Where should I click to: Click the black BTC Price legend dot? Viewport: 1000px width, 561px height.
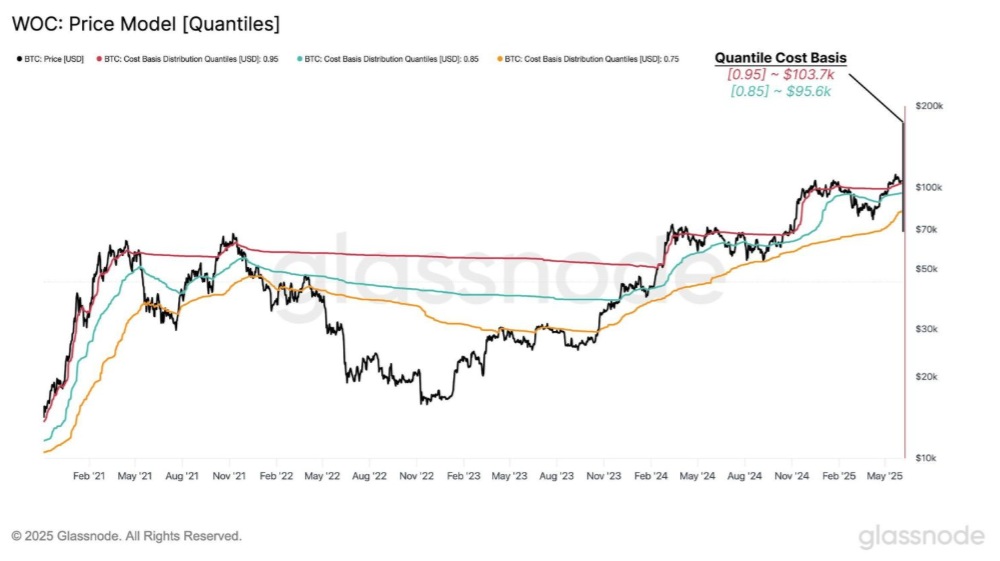pos(20,59)
